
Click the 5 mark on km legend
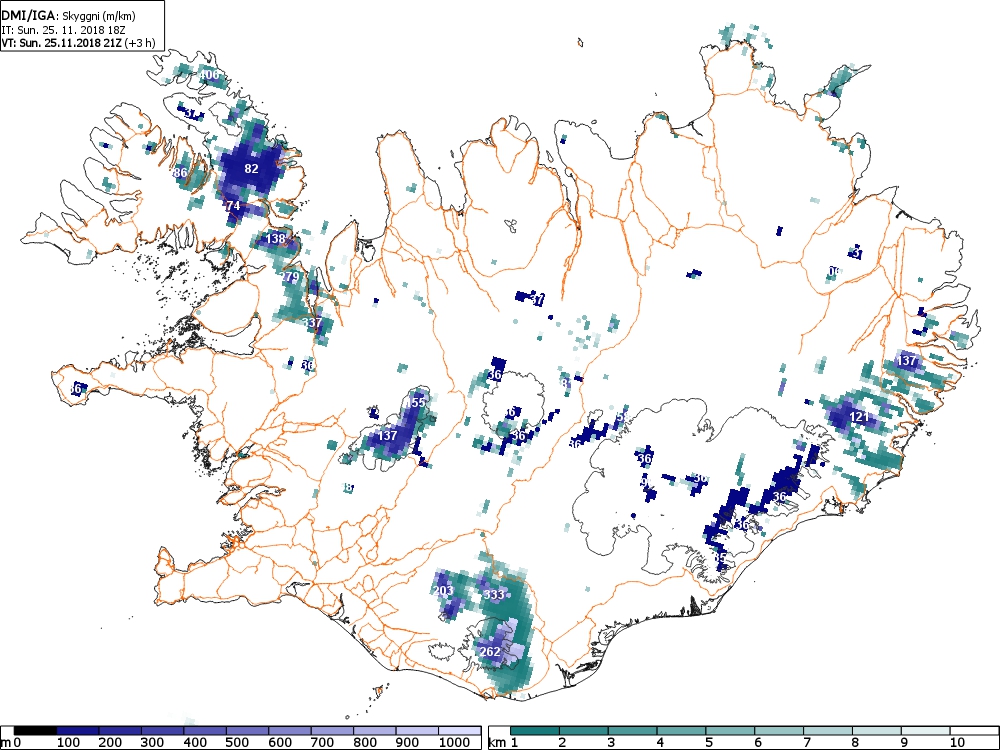[708, 742]
